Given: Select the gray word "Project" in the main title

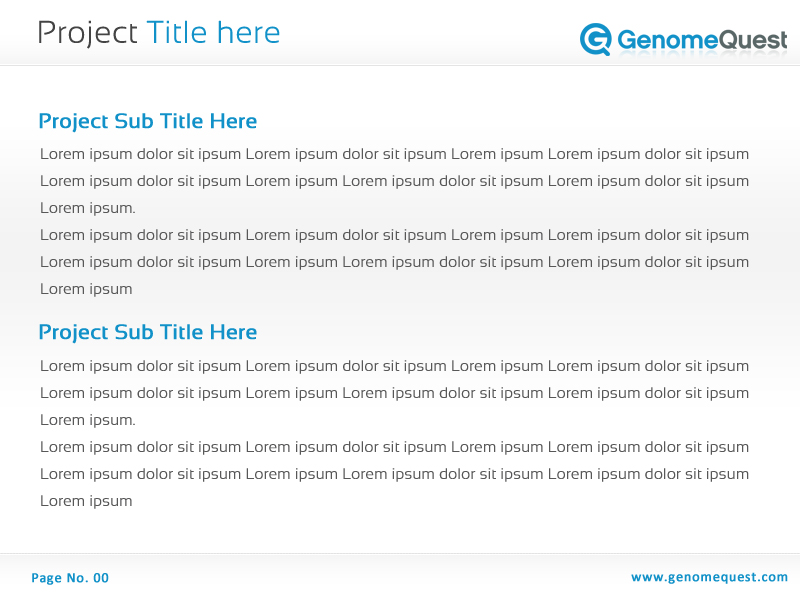Looking at the screenshot, I should [x=87, y=33].
